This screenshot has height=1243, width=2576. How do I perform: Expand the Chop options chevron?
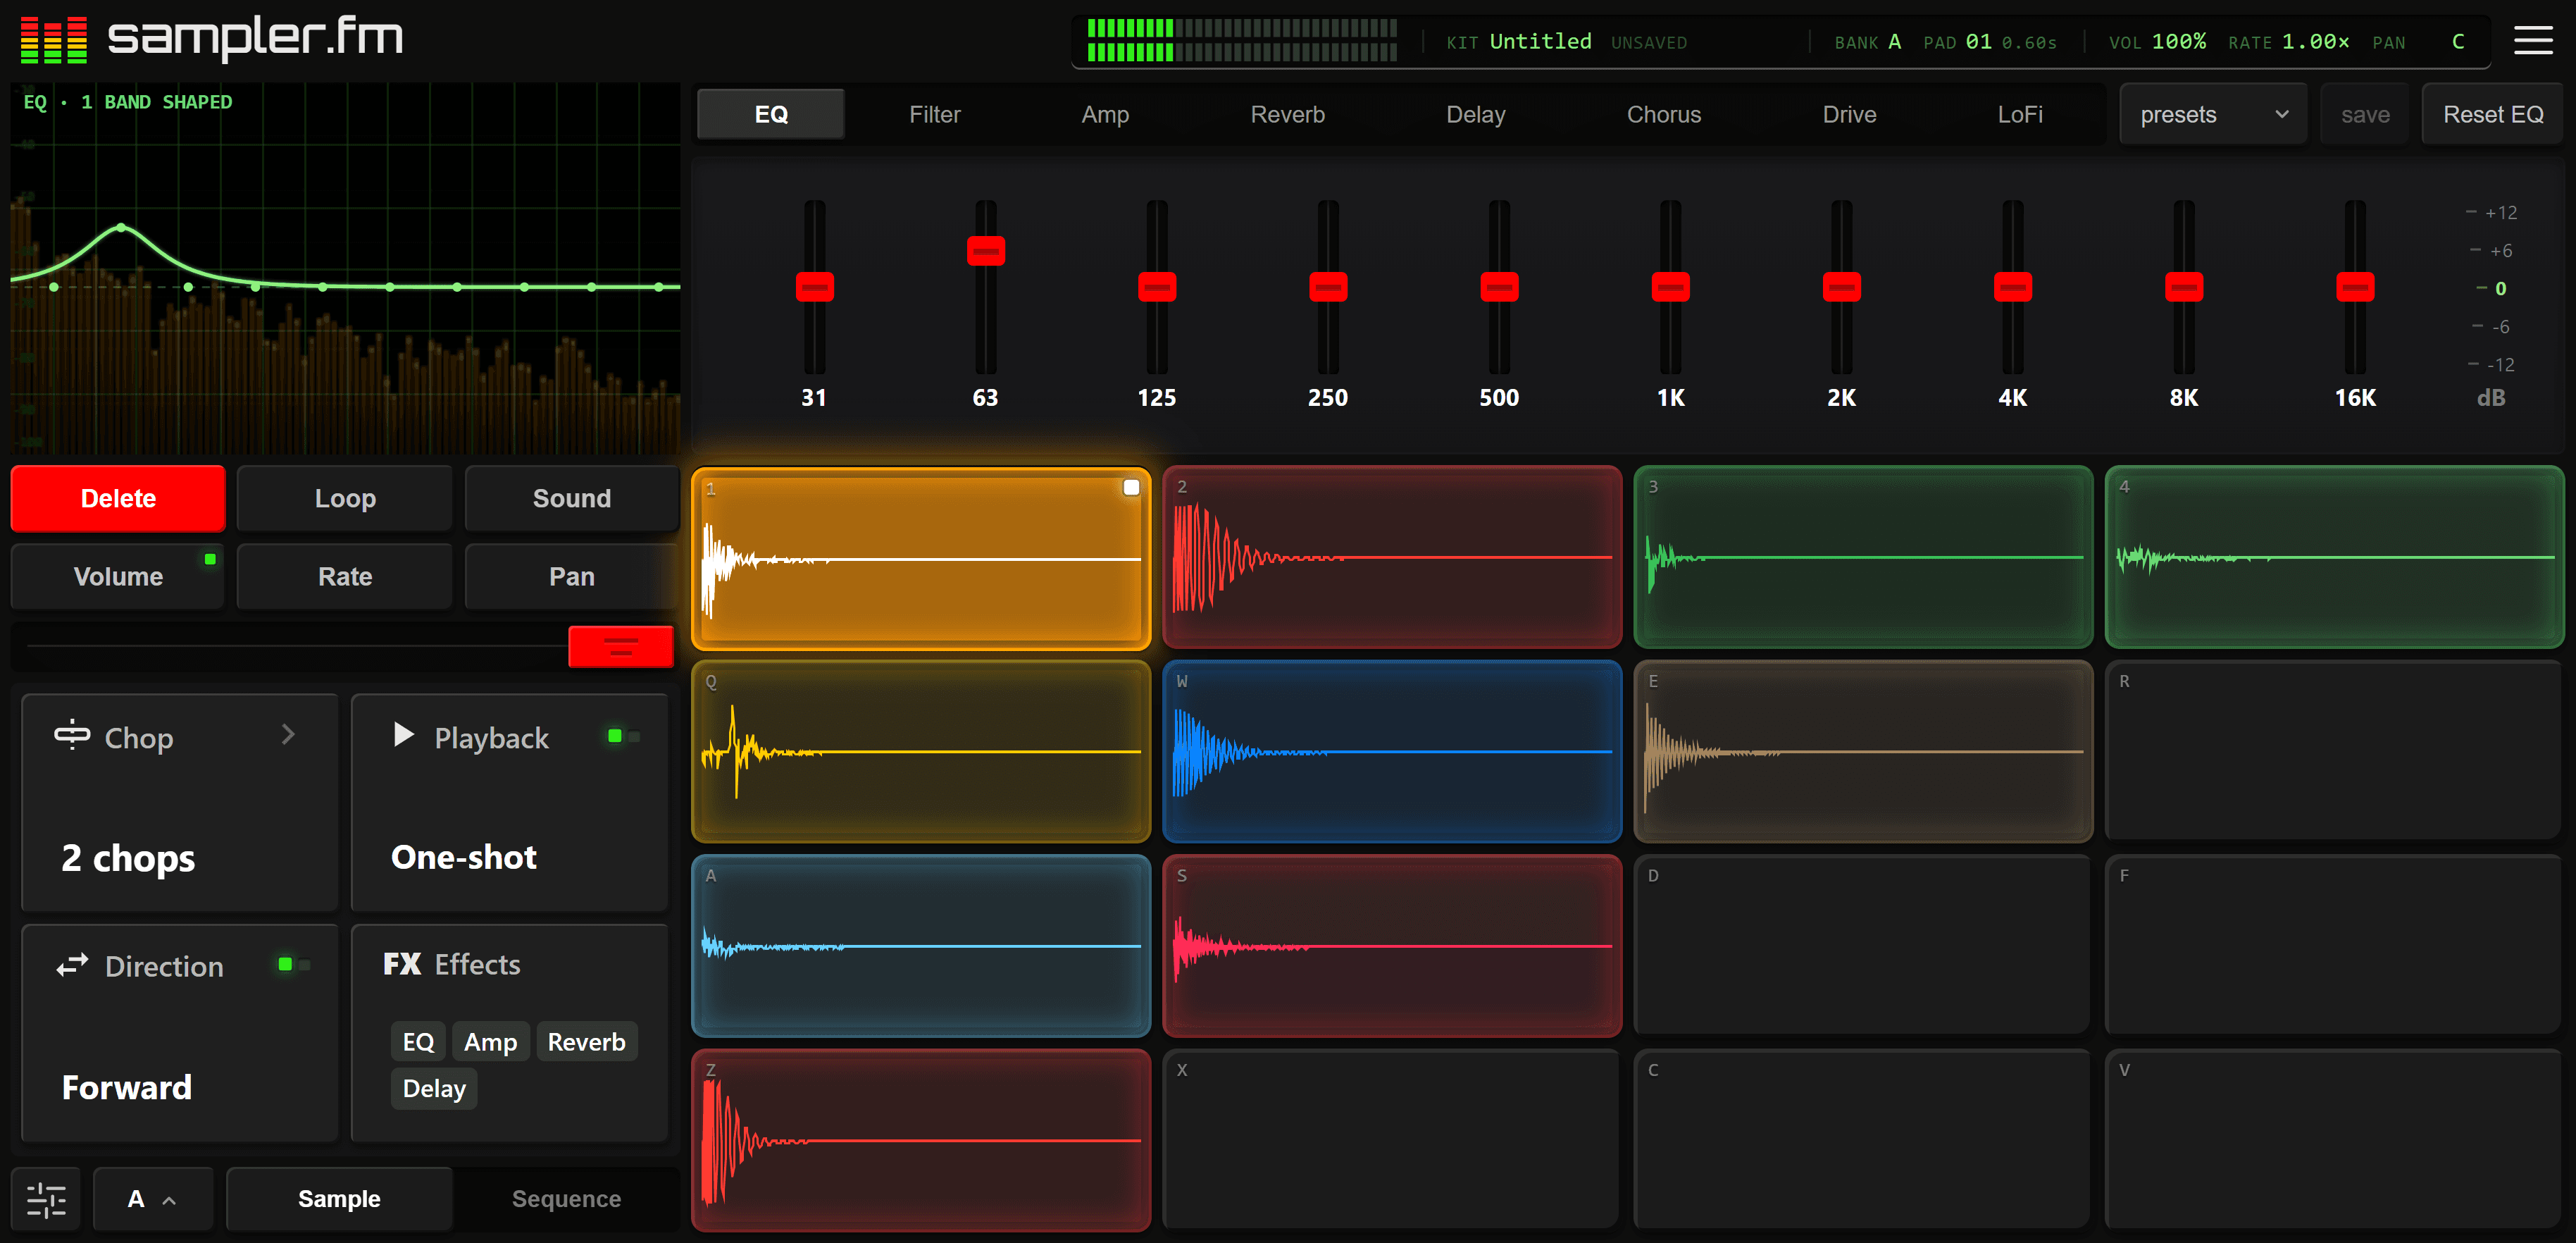point(288,735)
